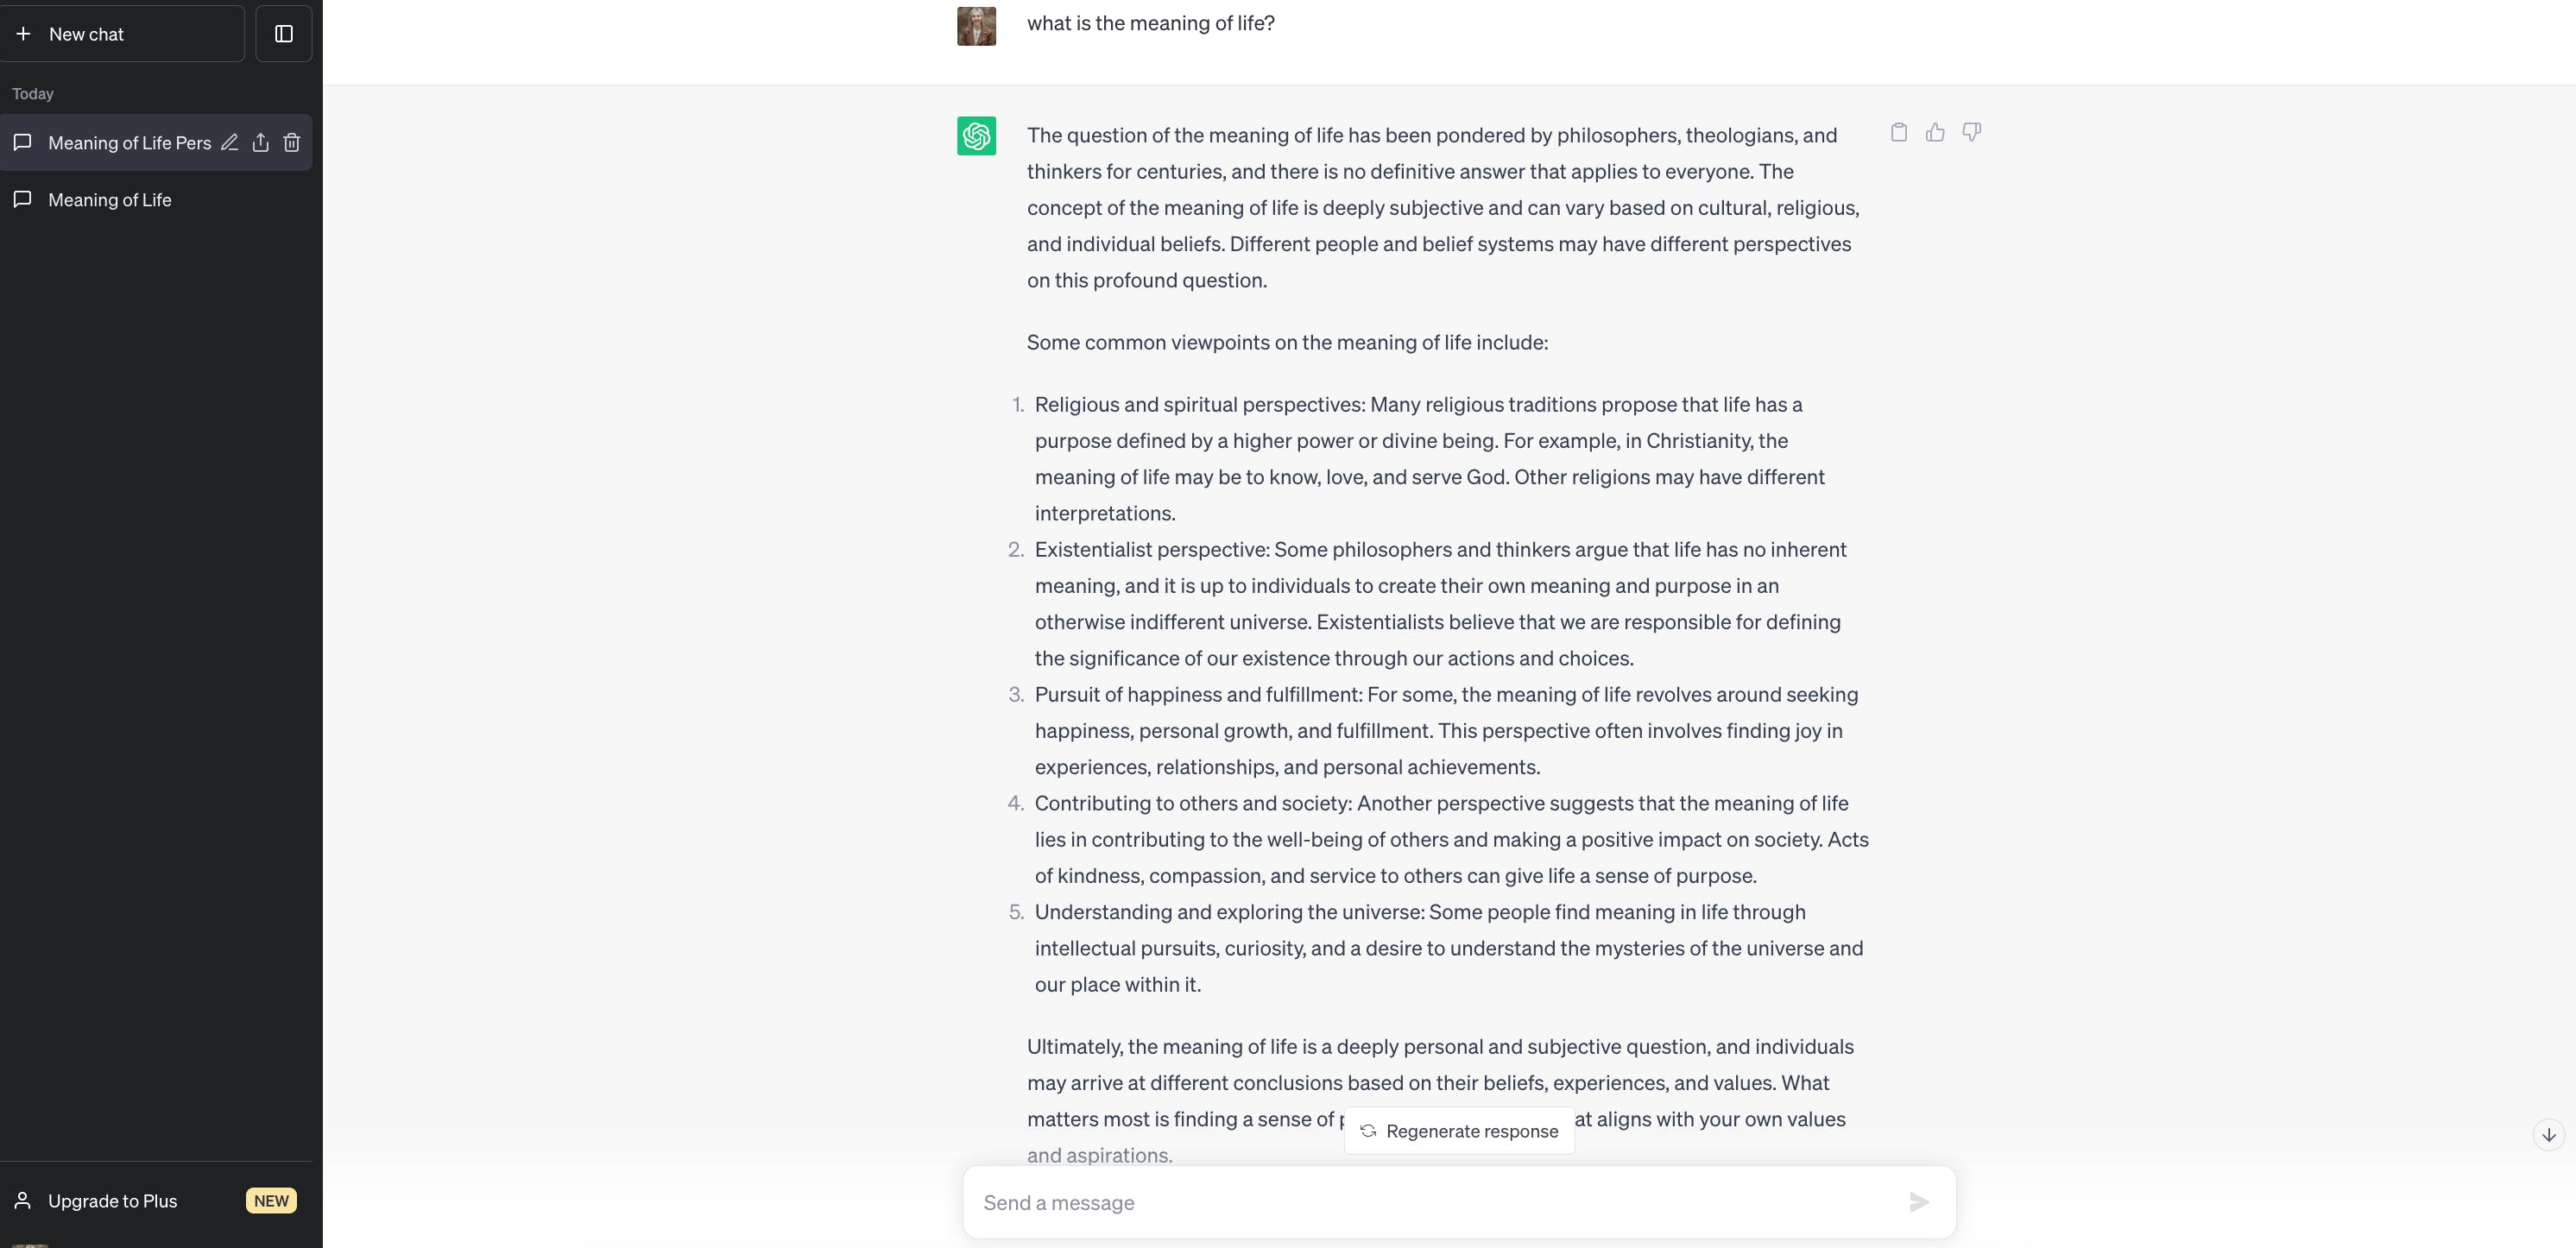
Task: Click the send message arrow button
Action: click(1917, 1202)
